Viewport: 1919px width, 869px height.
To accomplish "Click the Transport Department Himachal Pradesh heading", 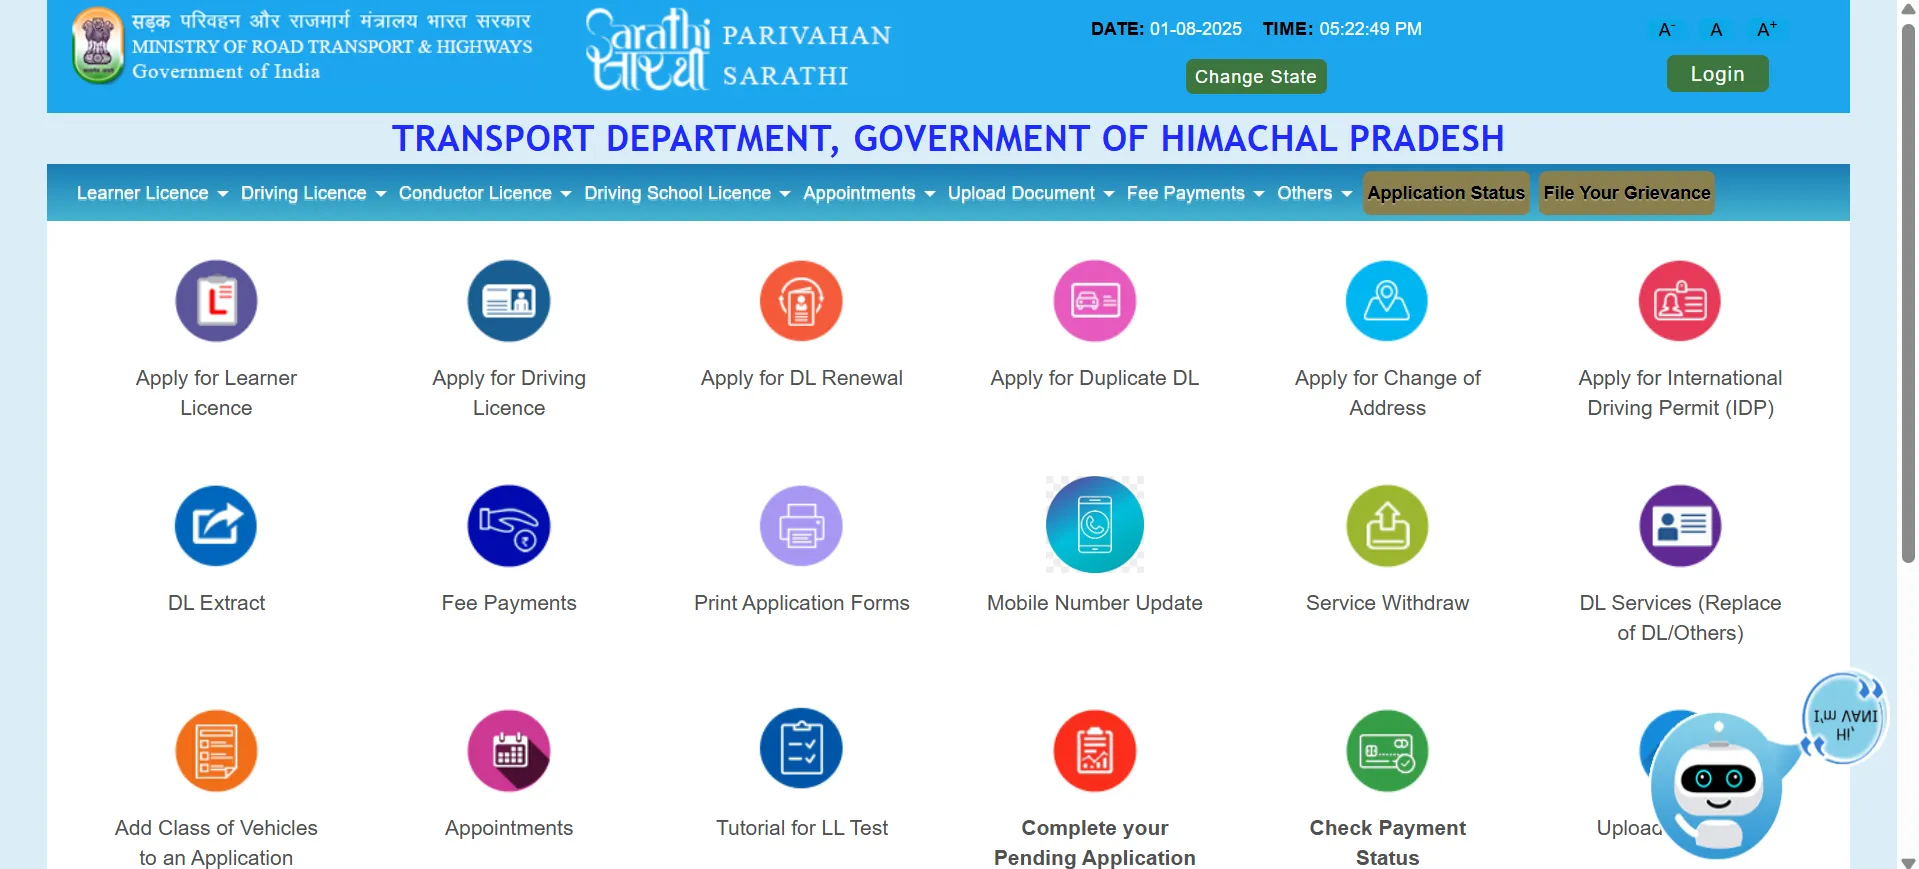I will point(948,138).
